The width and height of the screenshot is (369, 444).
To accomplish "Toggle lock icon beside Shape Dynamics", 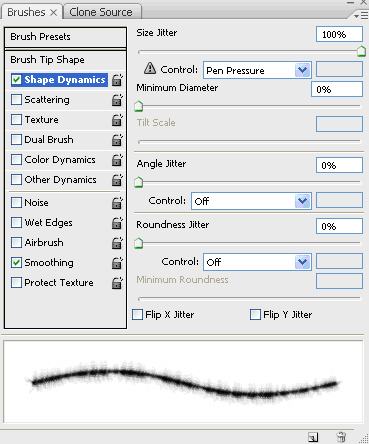I will (x=117, y=80).
